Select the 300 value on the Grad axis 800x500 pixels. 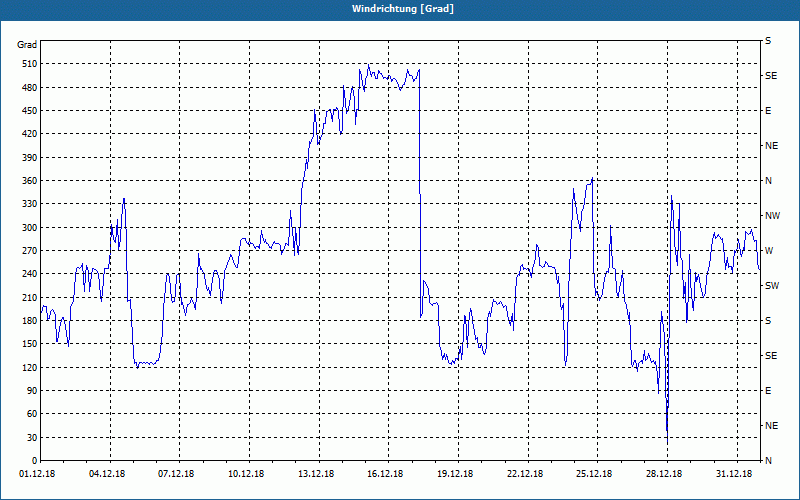coord(30,228)
